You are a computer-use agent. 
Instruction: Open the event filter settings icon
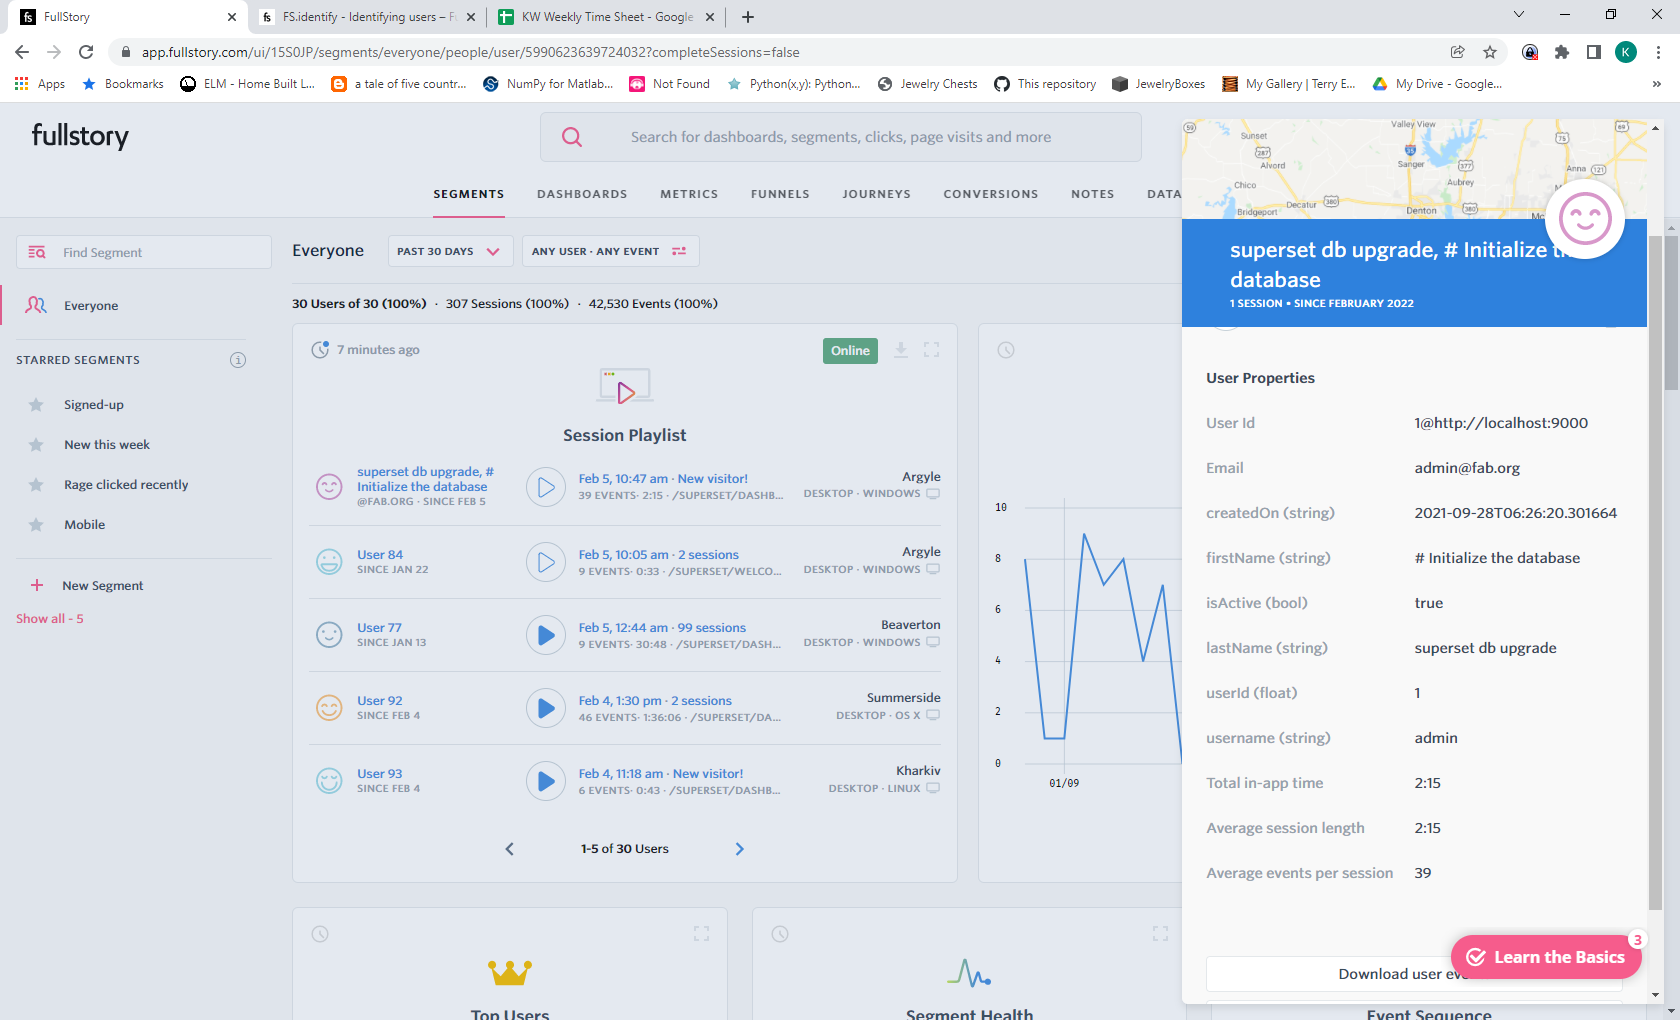(x=679, y=251)
